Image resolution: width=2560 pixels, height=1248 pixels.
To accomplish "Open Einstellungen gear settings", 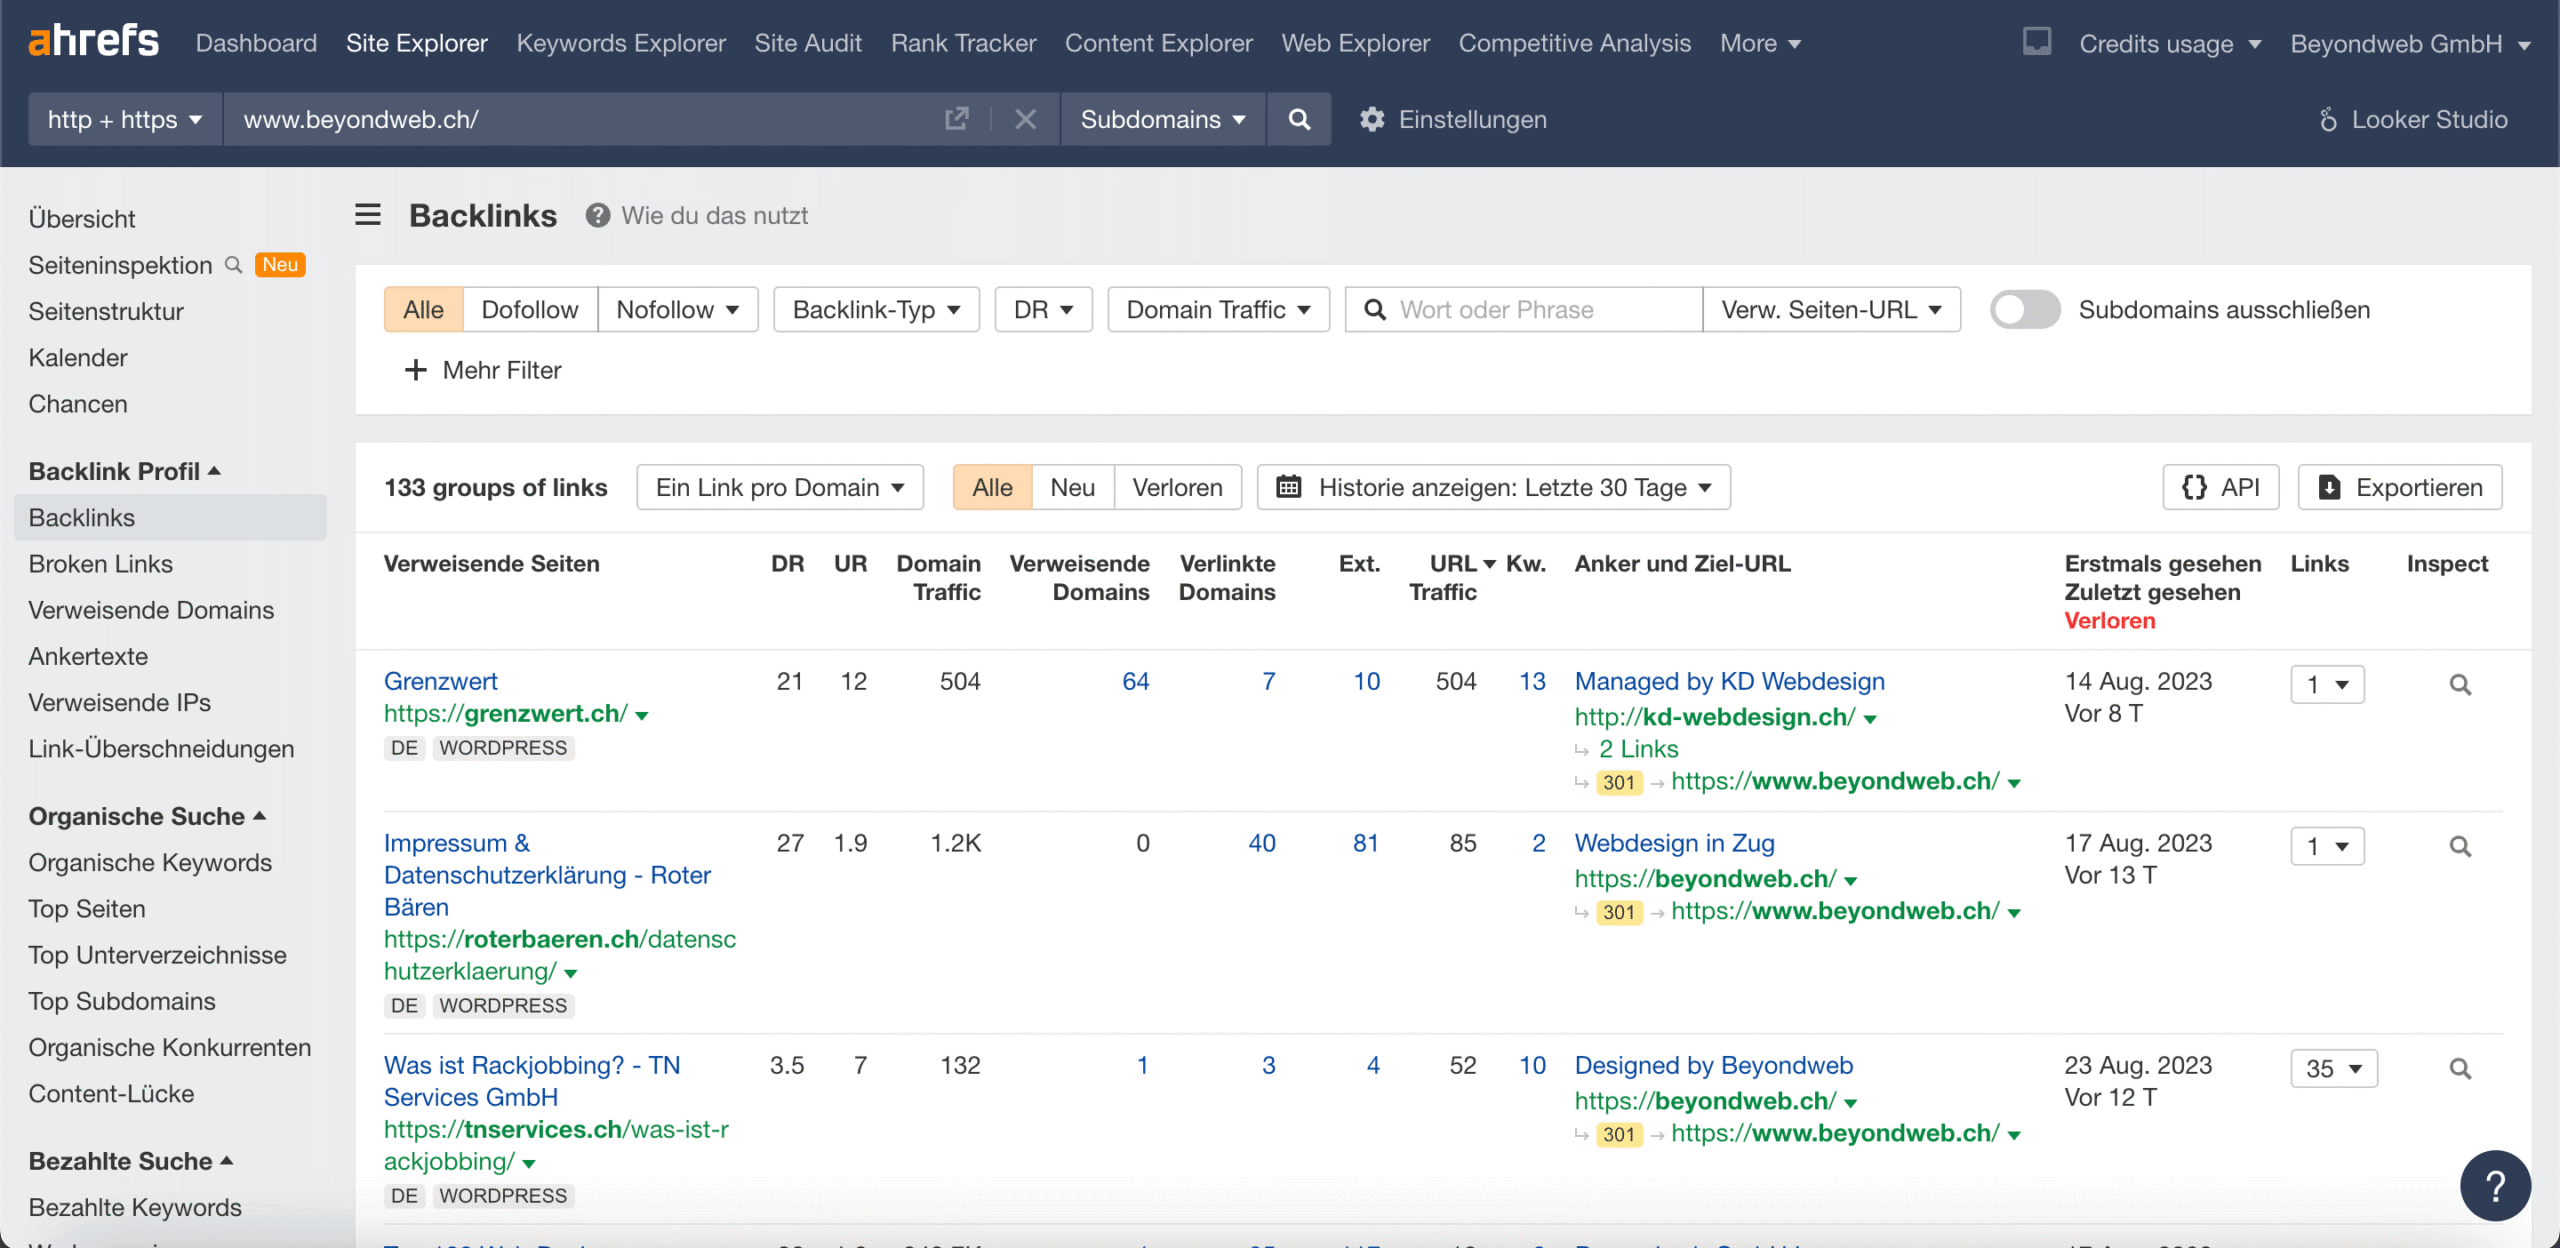I will point(1453,119).
